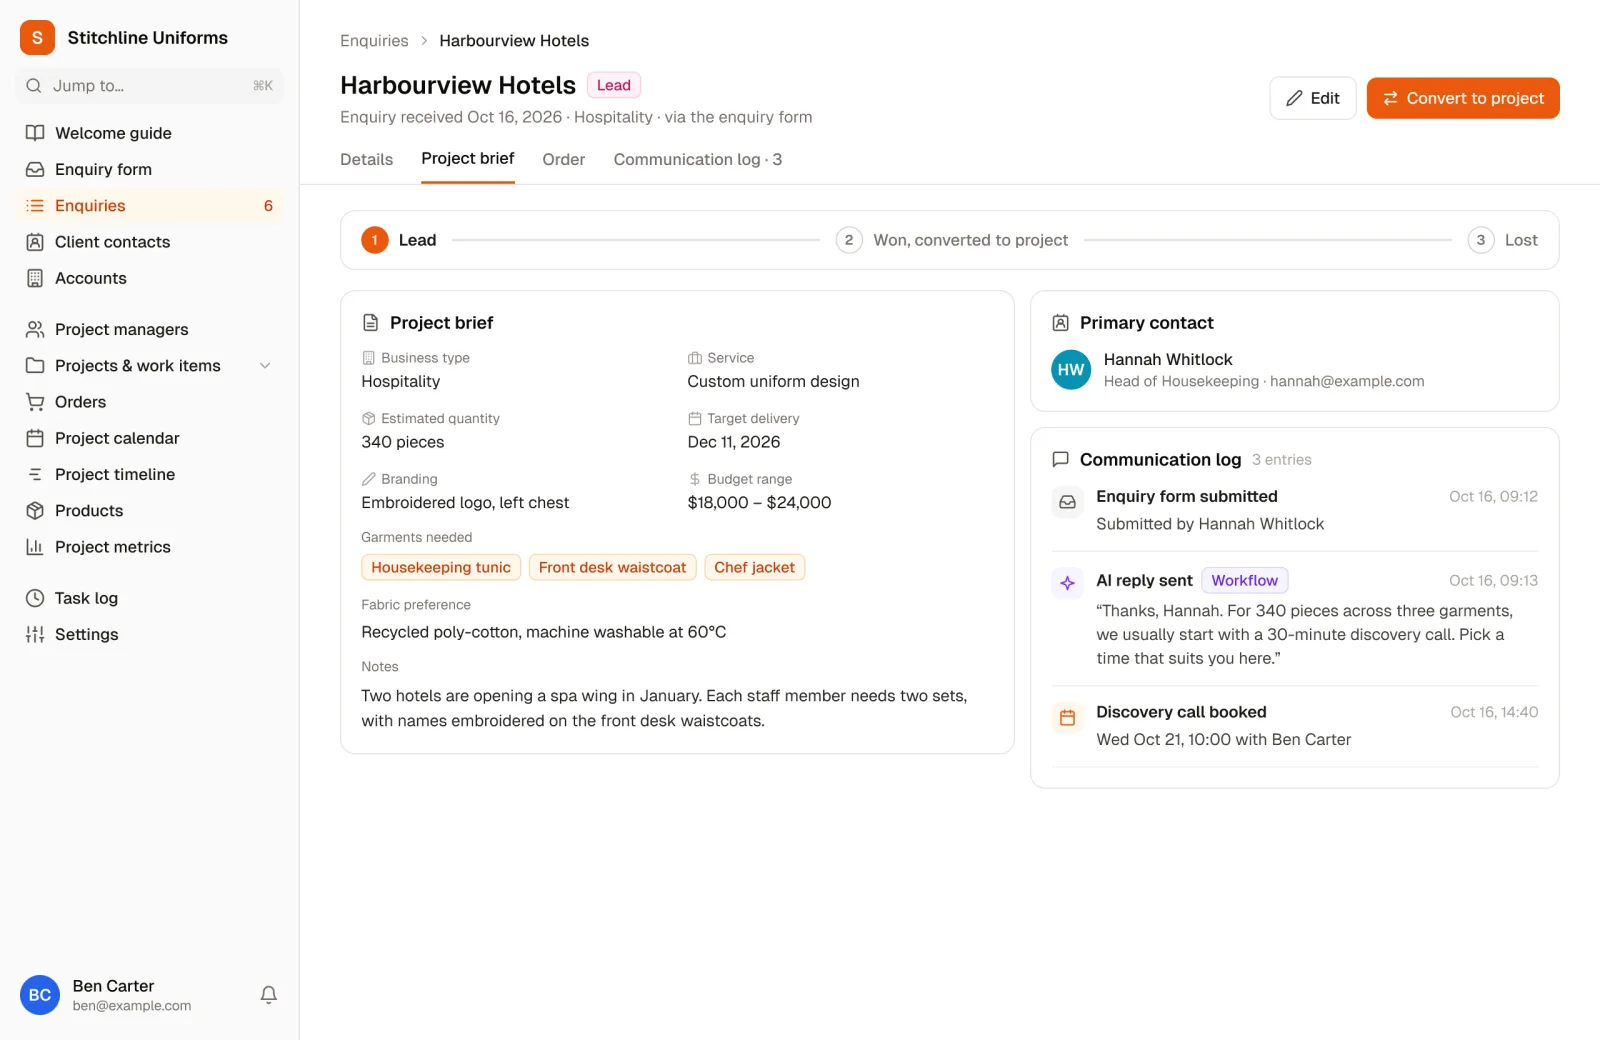Select the Project brief tab

point(468,158)
